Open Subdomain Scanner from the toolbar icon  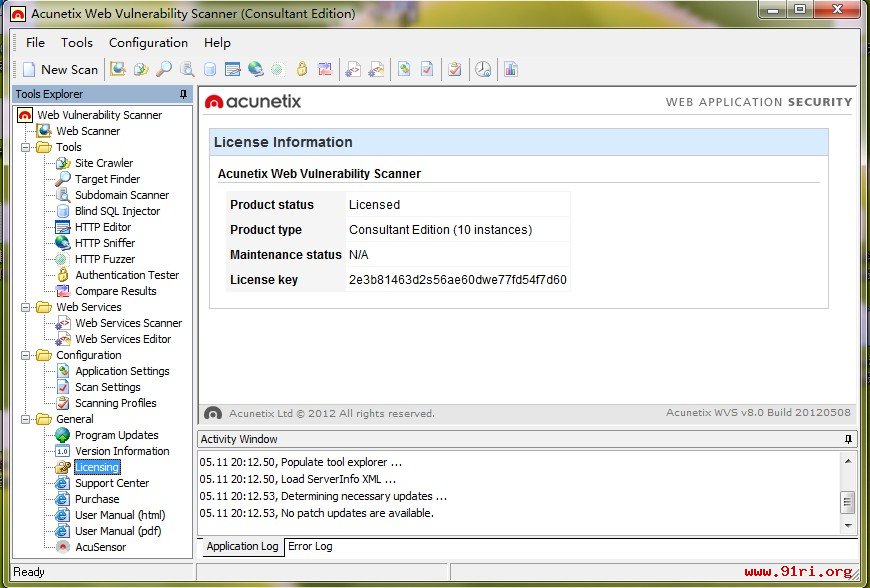coord(188,69)
